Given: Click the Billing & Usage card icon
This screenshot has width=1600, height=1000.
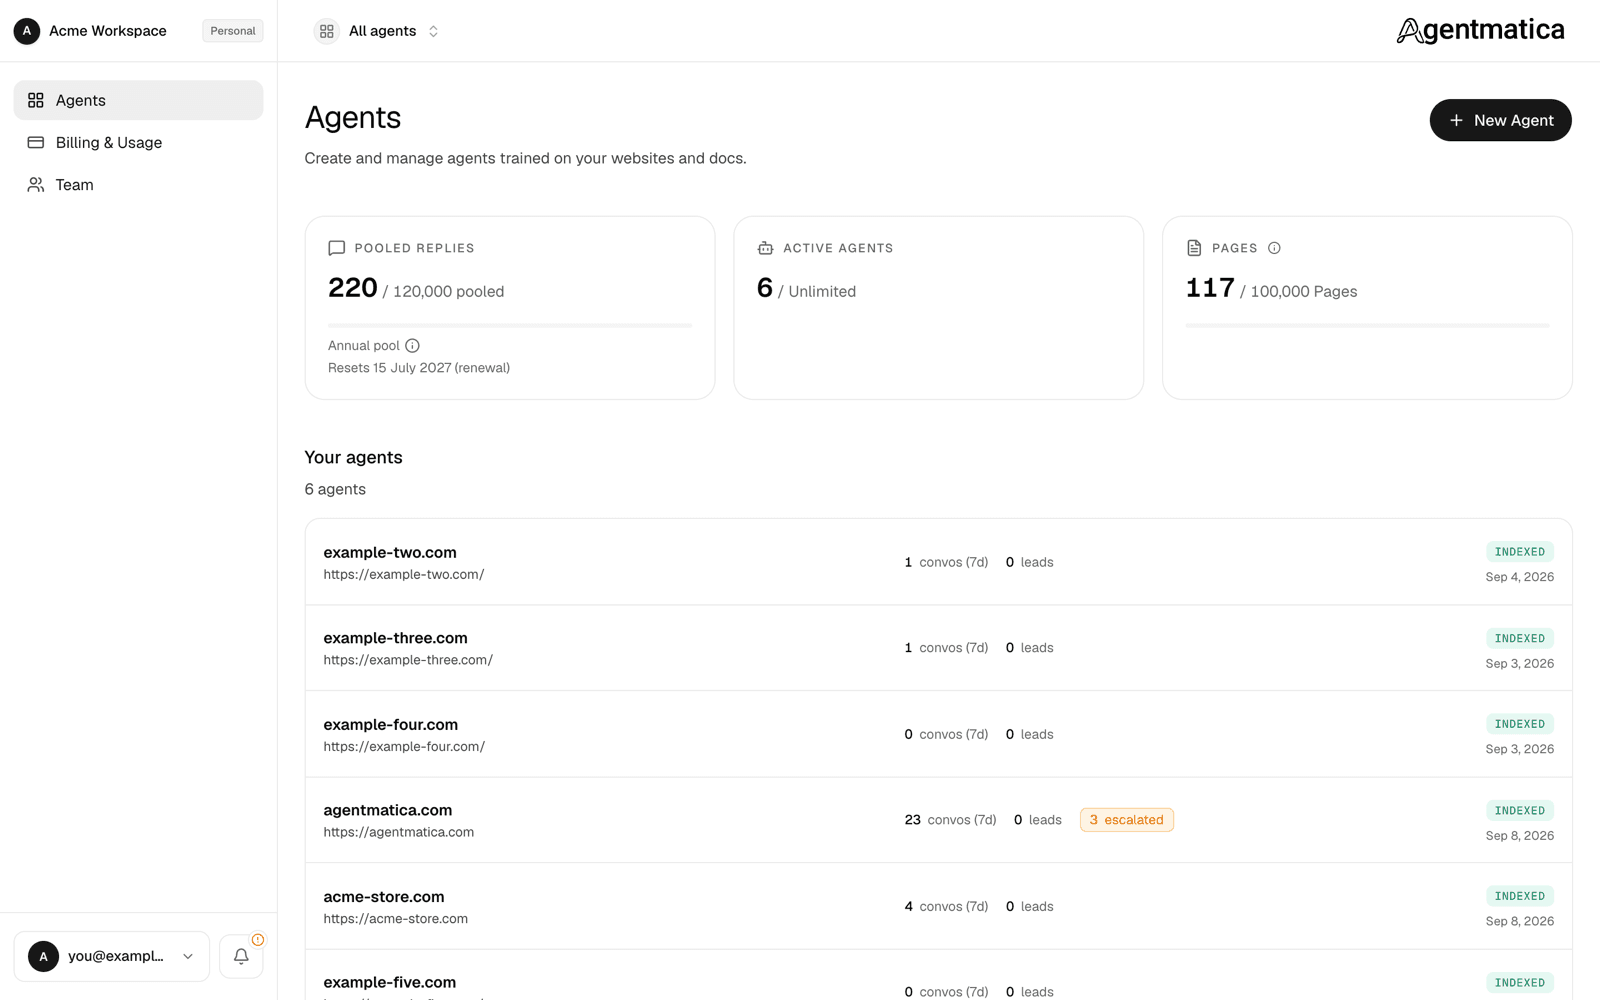Looking at the screenshot, I should [36, 142].
